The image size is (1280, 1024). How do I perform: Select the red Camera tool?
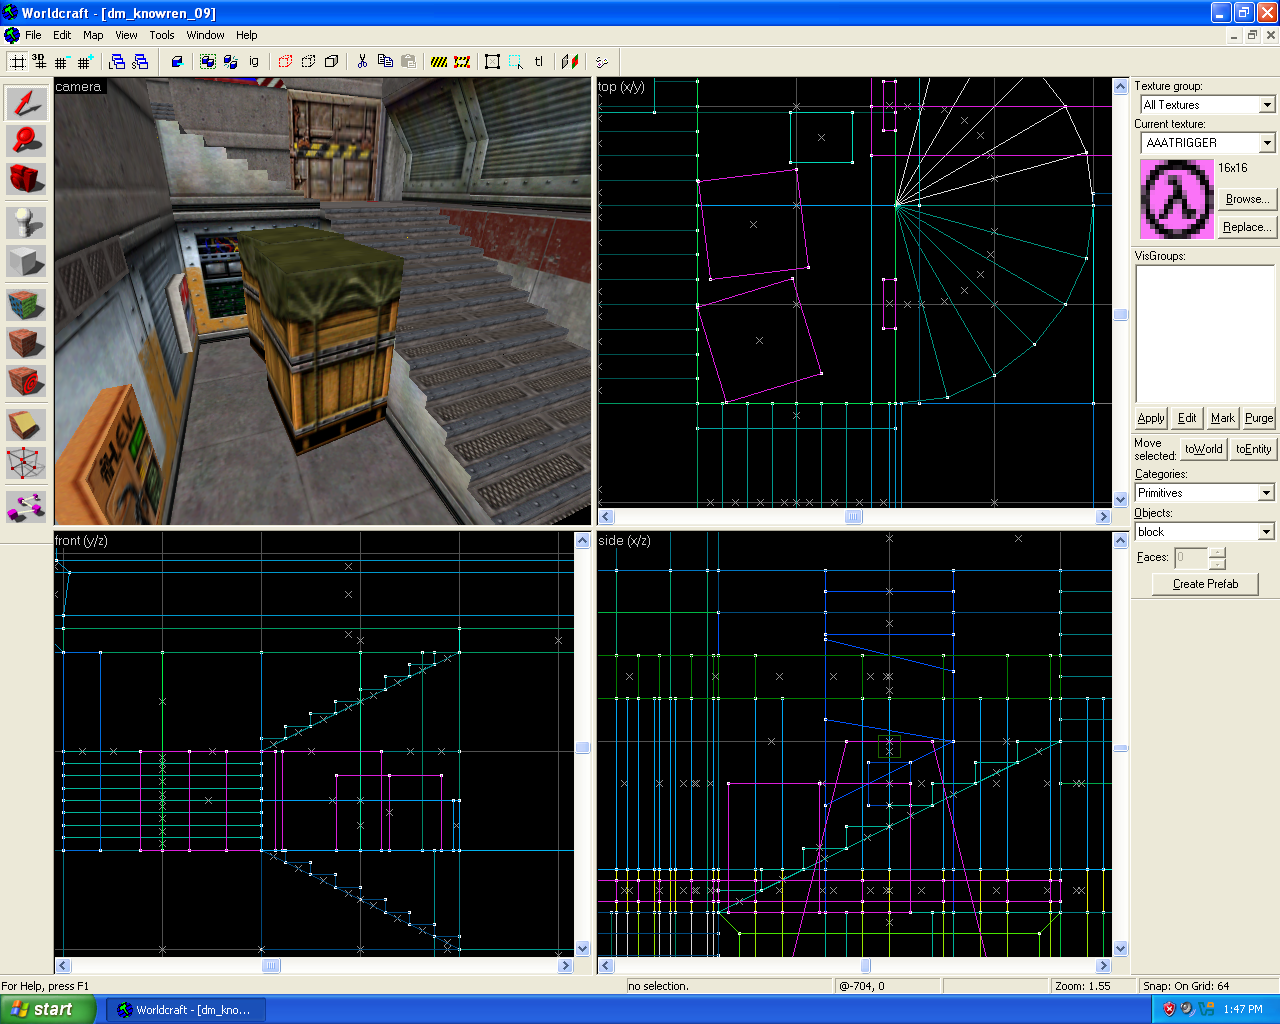click(26, 179)
